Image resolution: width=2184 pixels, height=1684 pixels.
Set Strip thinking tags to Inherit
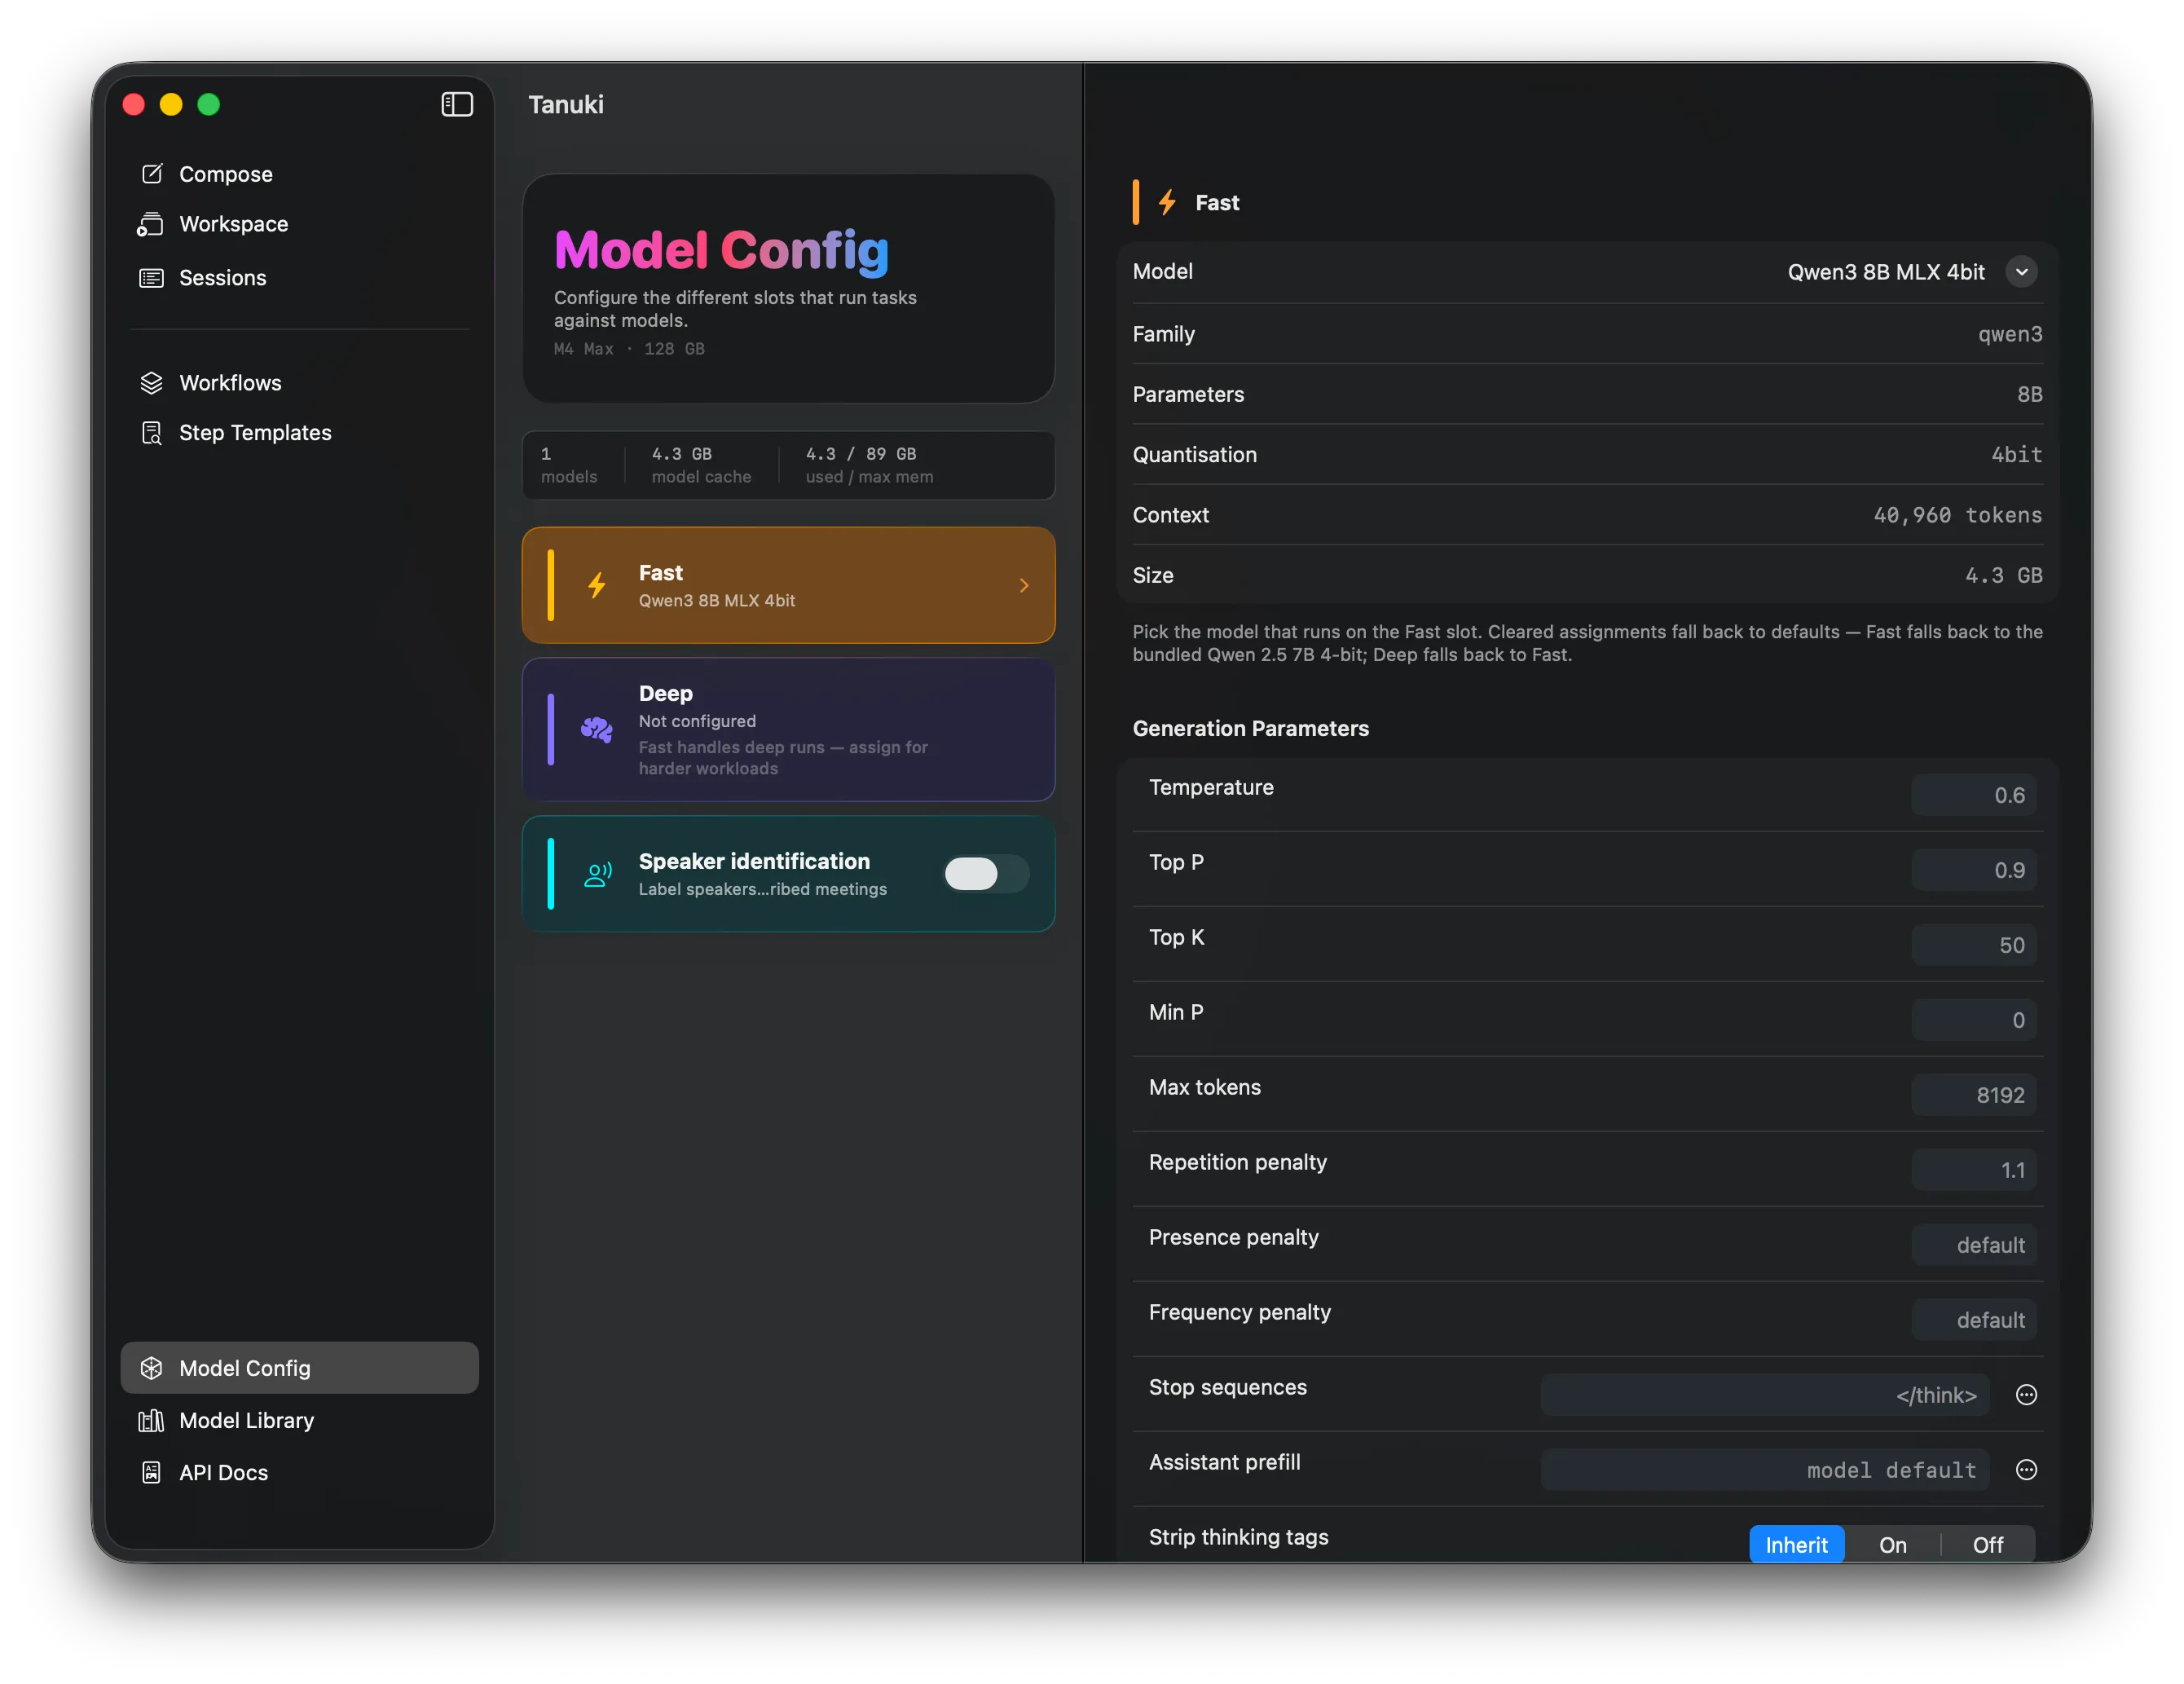[1796, 1545]
